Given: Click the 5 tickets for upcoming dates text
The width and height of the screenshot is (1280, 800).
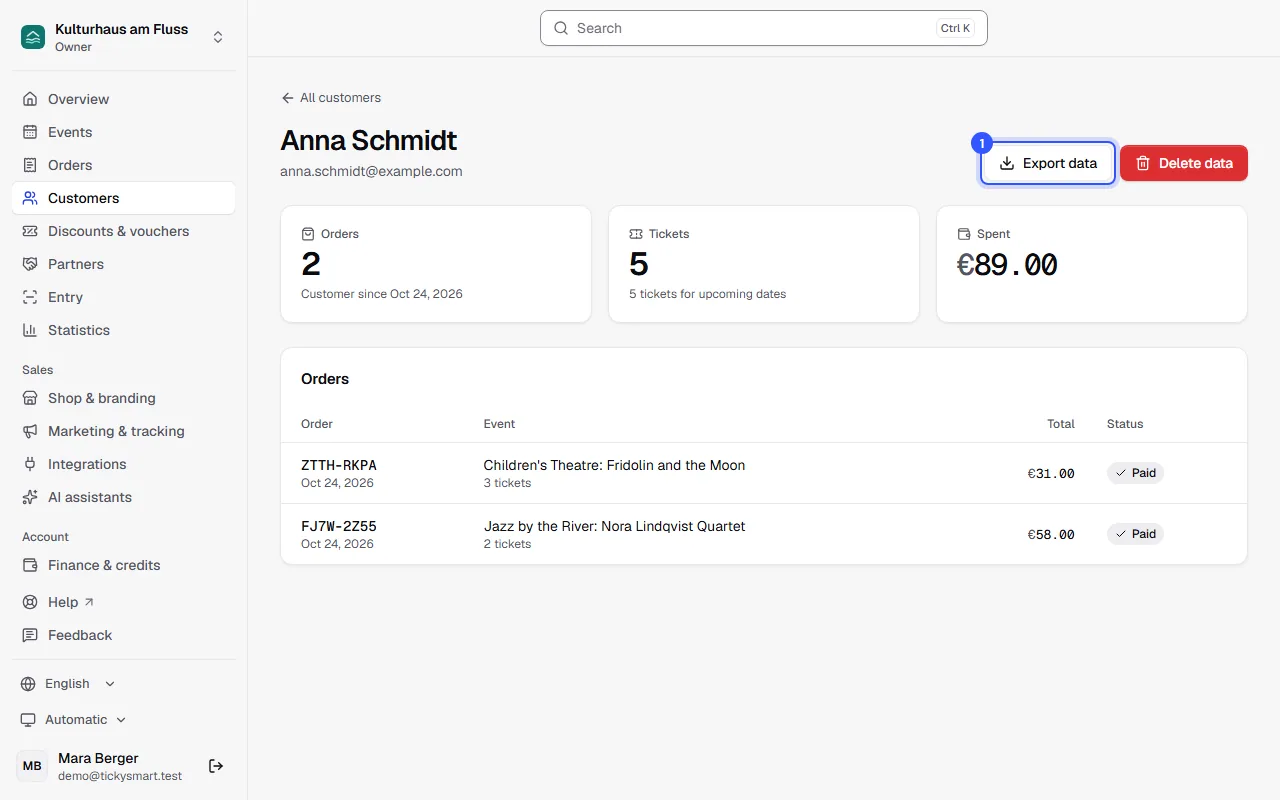Looking at the screenshot, I should 708,294.
